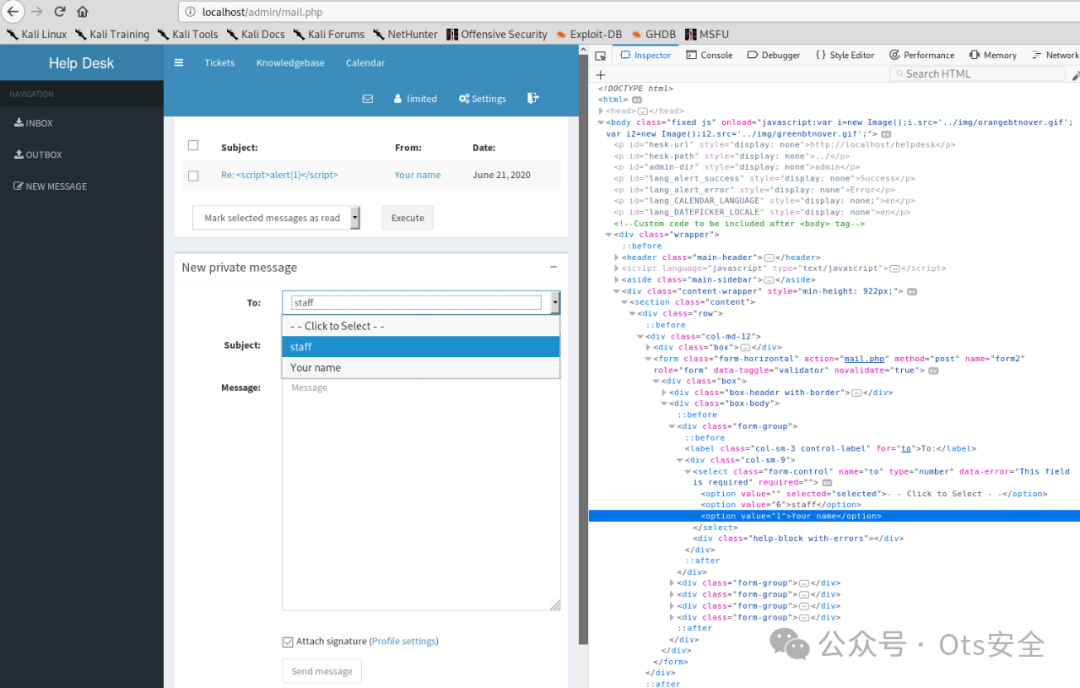Click the site info icon in address bar

coord(190,12)
